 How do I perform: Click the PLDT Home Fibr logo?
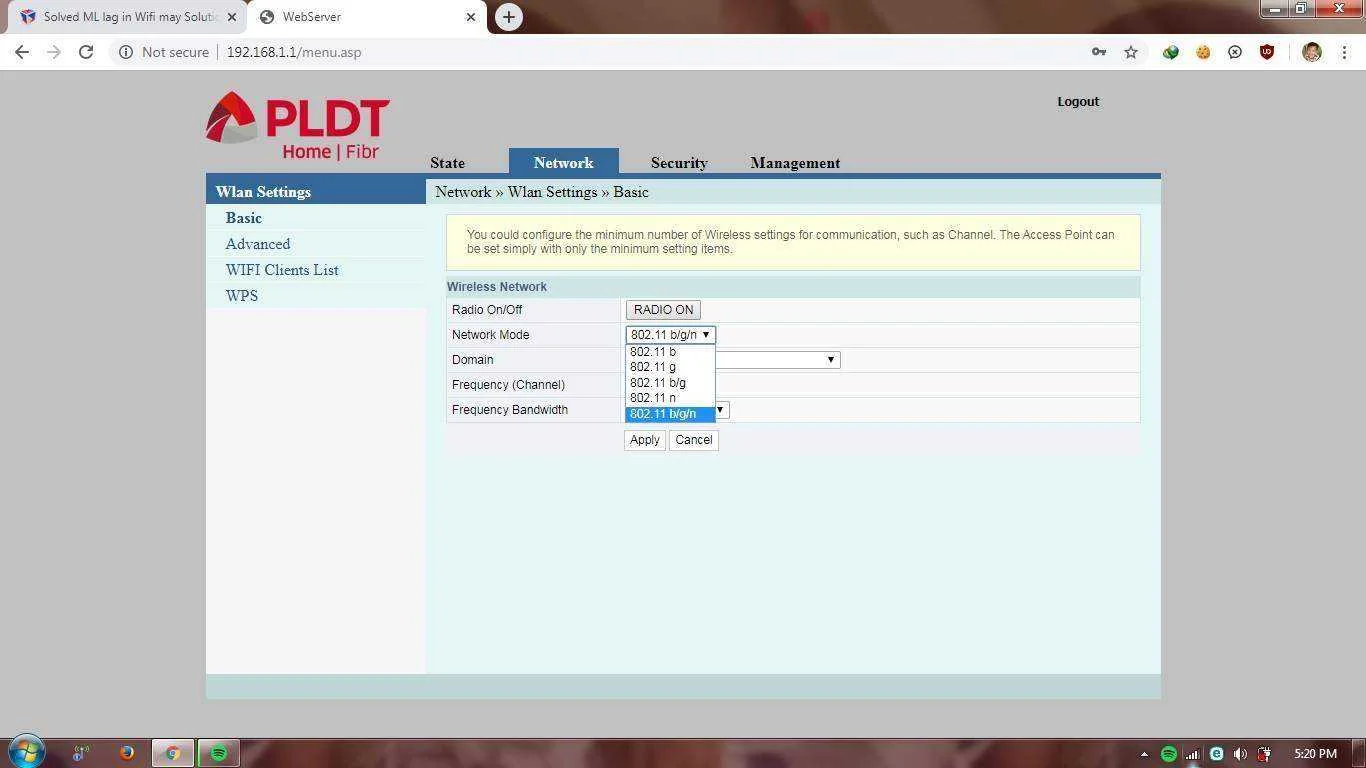pyautogui.click(x=297, y=125)
